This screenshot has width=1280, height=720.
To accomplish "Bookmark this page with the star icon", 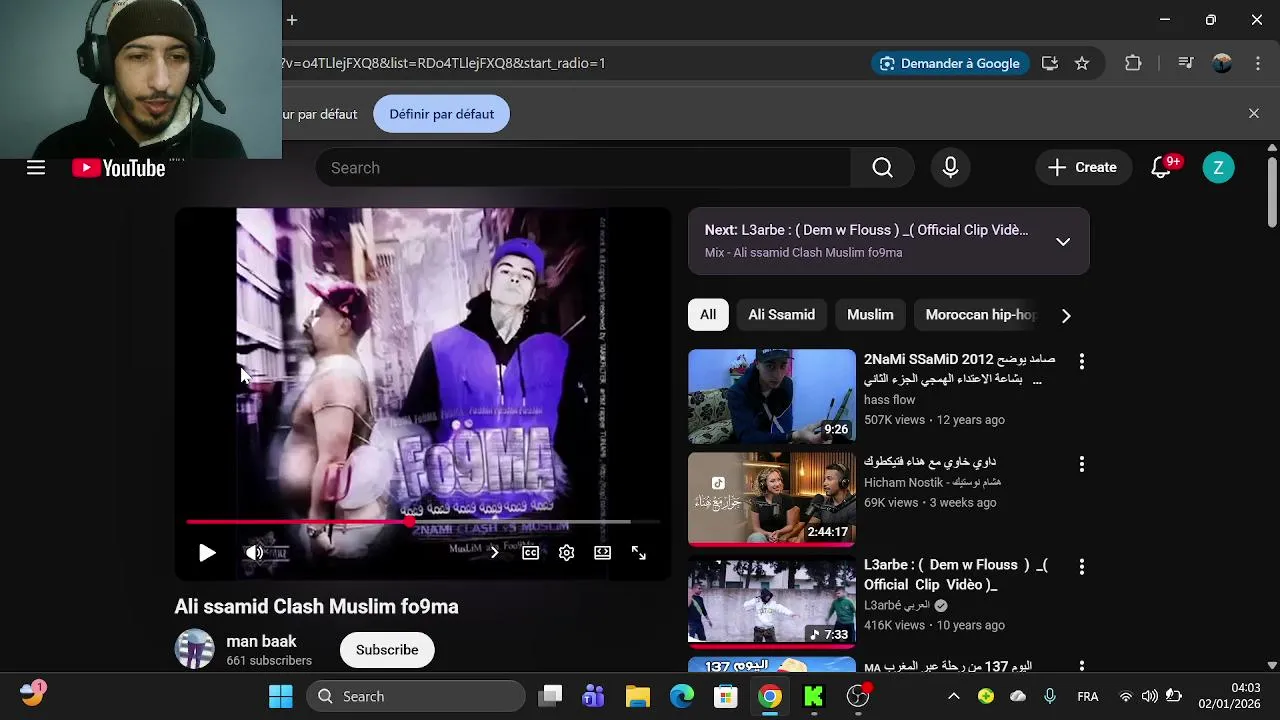I will tap(1082, 63).
